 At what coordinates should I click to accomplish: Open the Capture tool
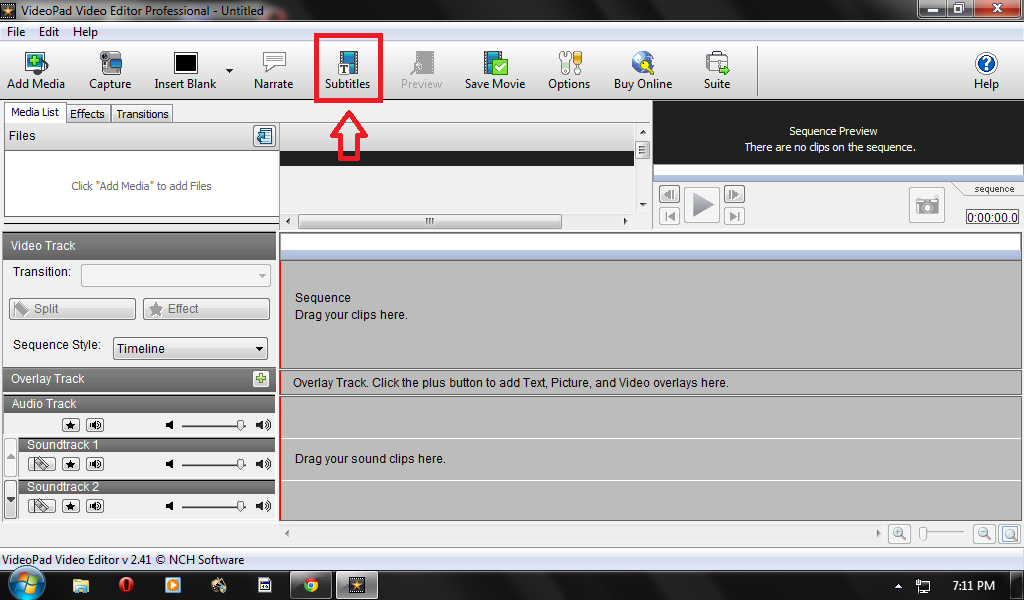click(x=110, y=71)
